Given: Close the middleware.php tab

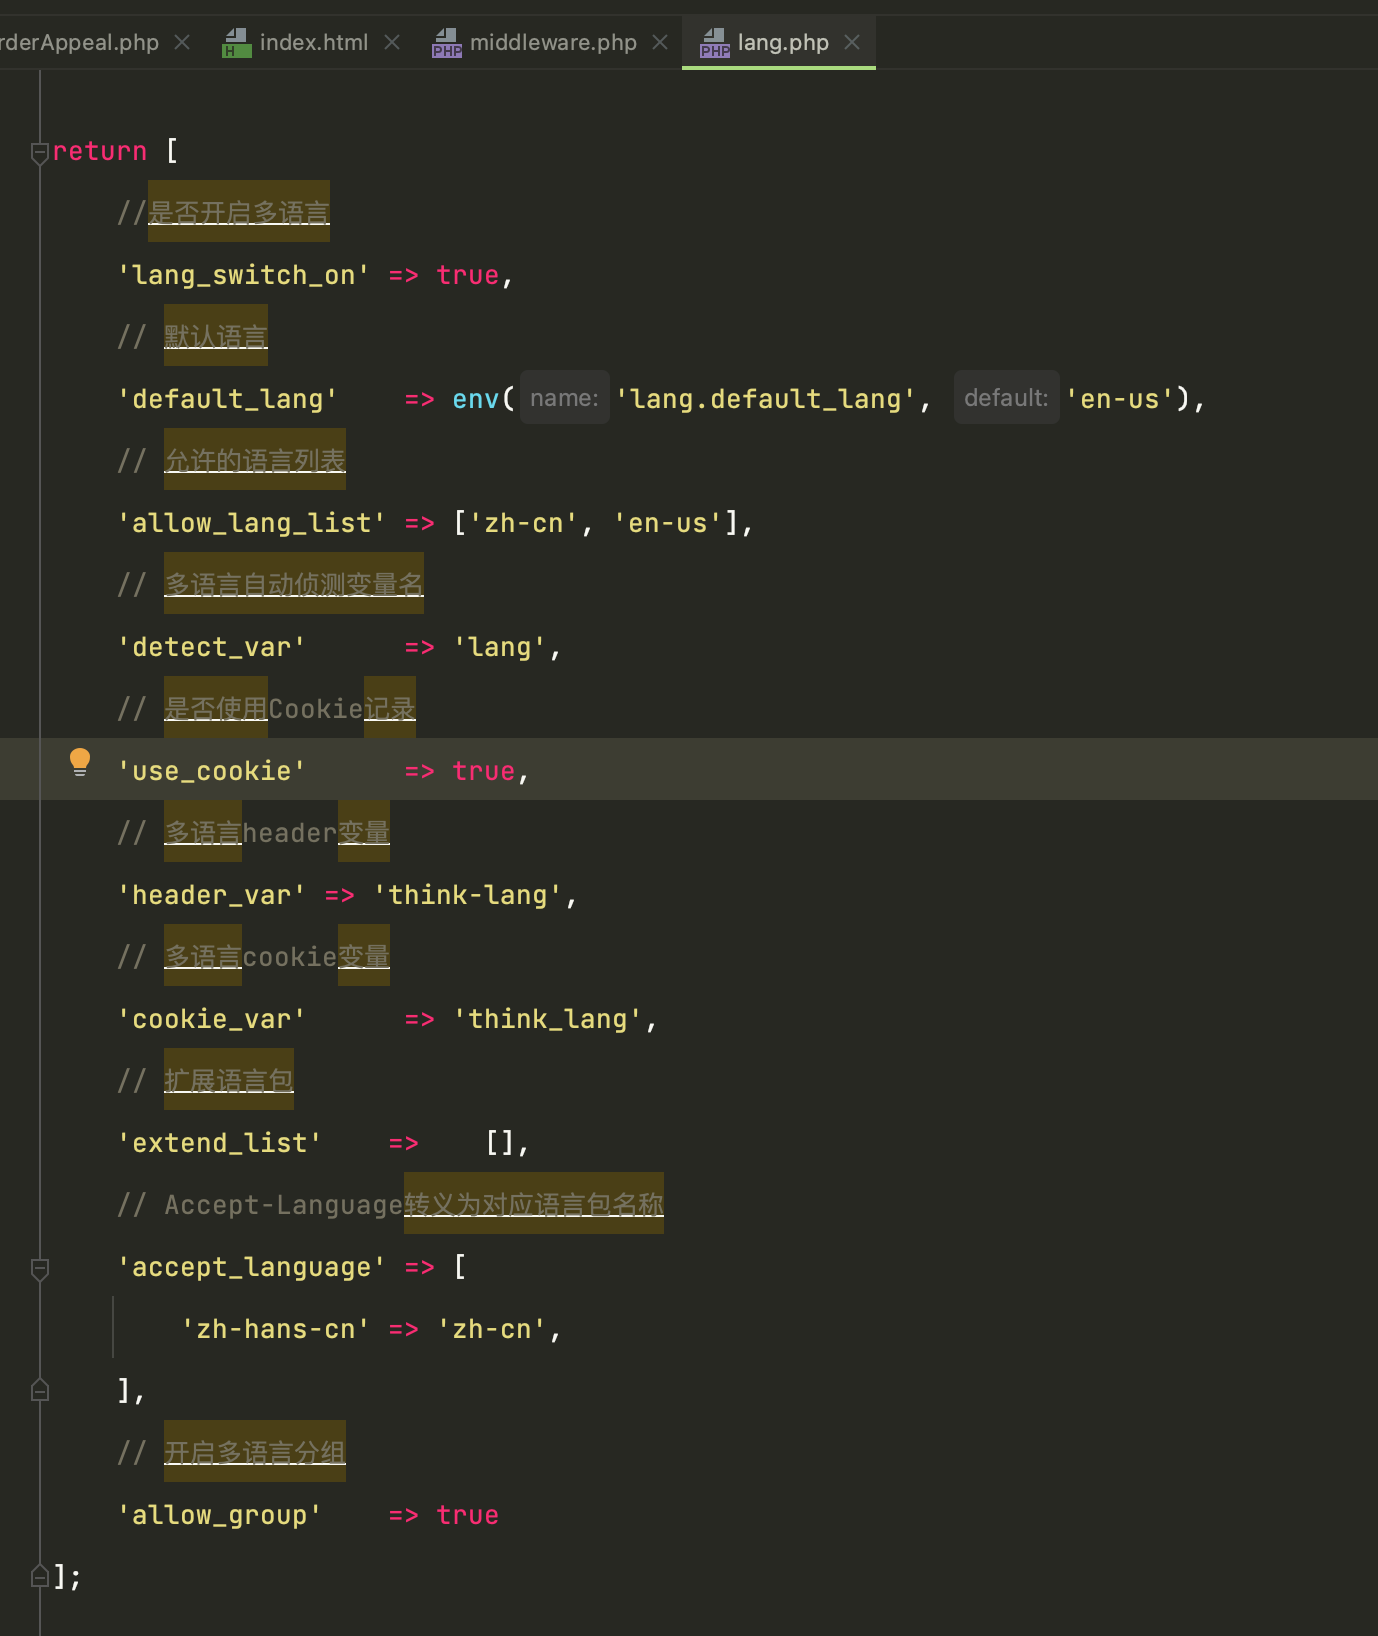Looking at the screenshot, I should tap(660, 42).
